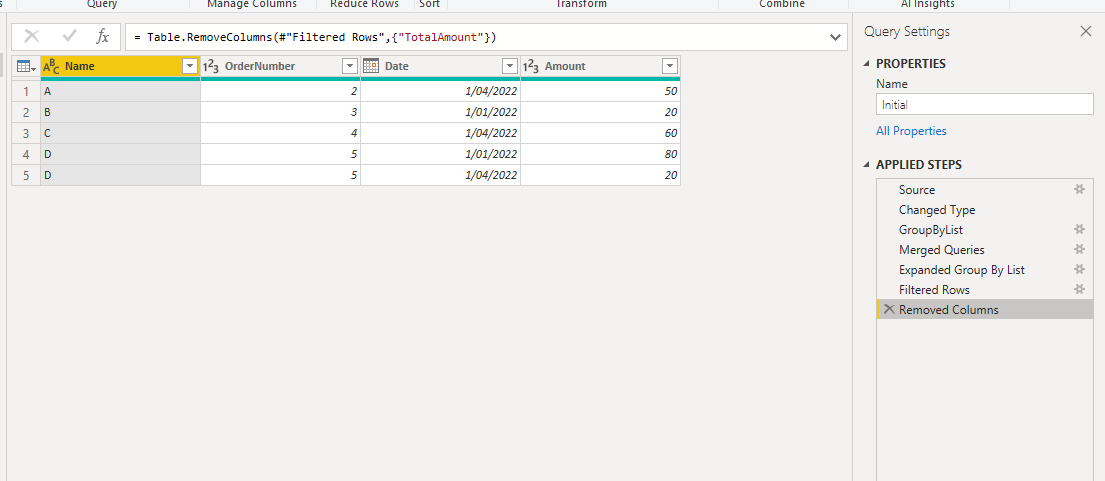1105x481 pixels.
Task: Select row number 5 in the grid
Action: click(26, 175)
